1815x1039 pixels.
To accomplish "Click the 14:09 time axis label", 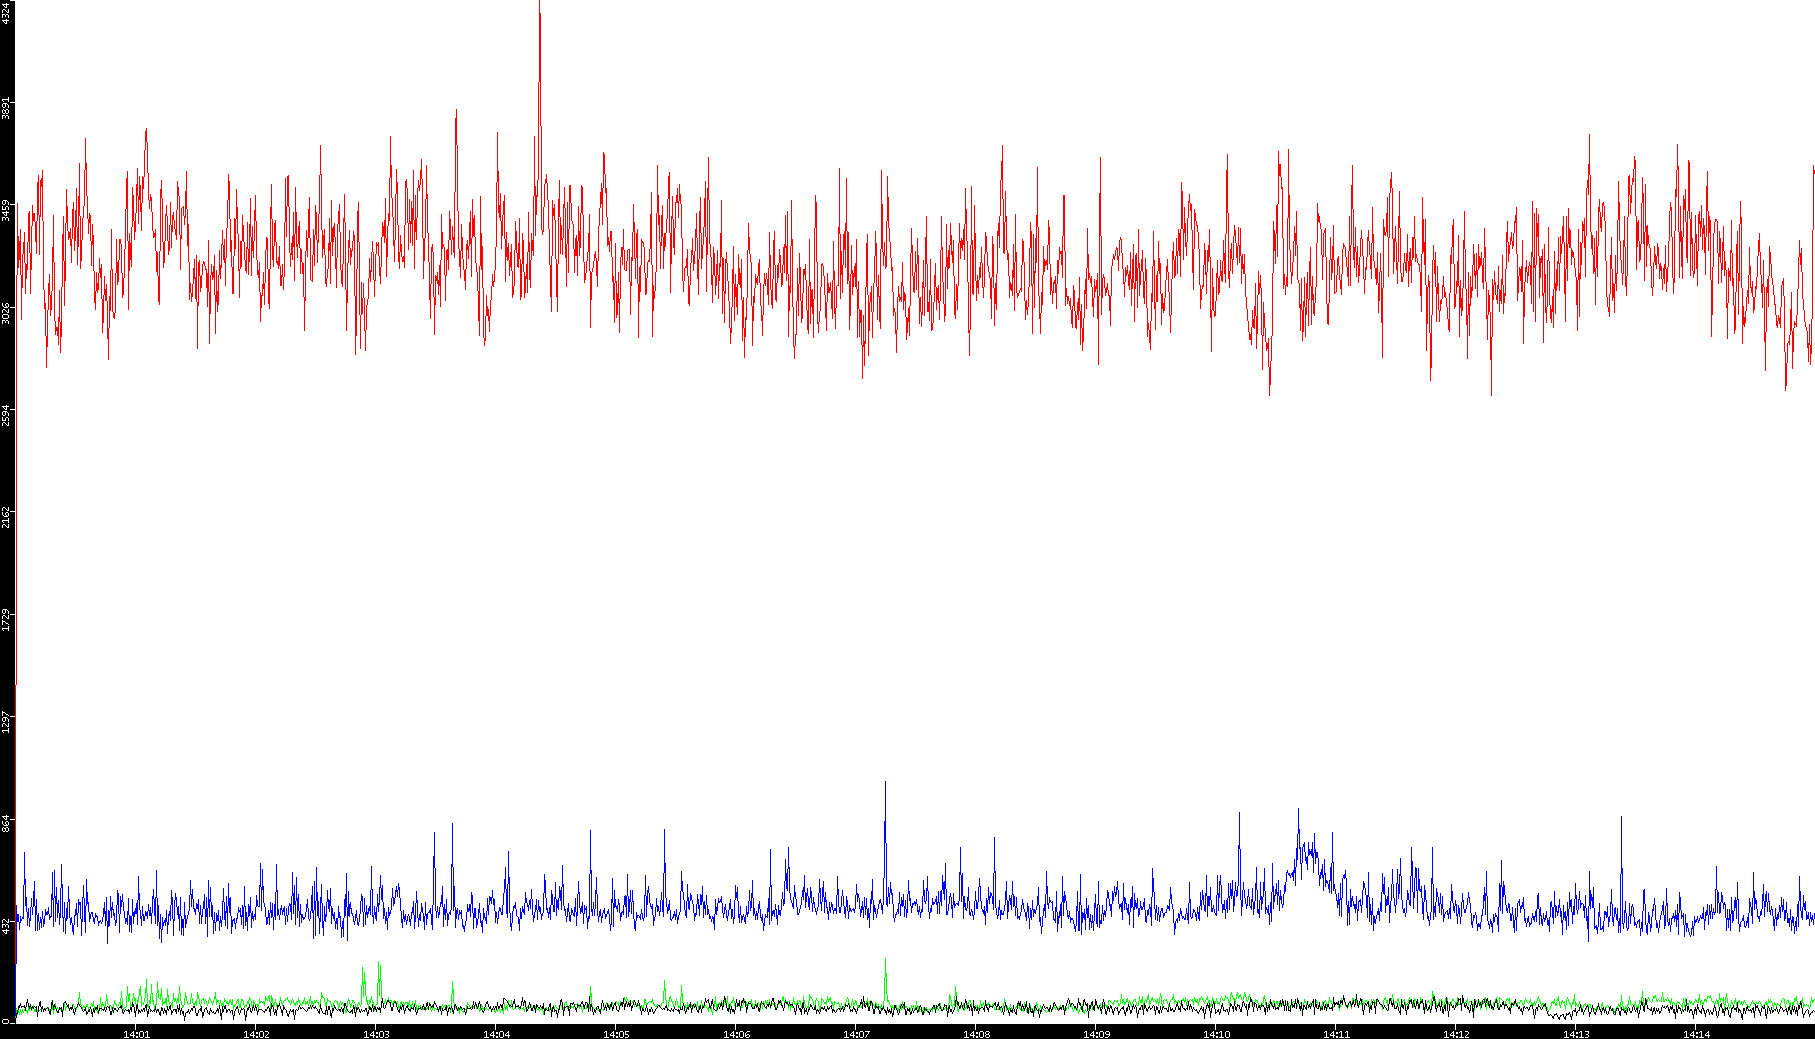I will (x=1097, y=1034).
